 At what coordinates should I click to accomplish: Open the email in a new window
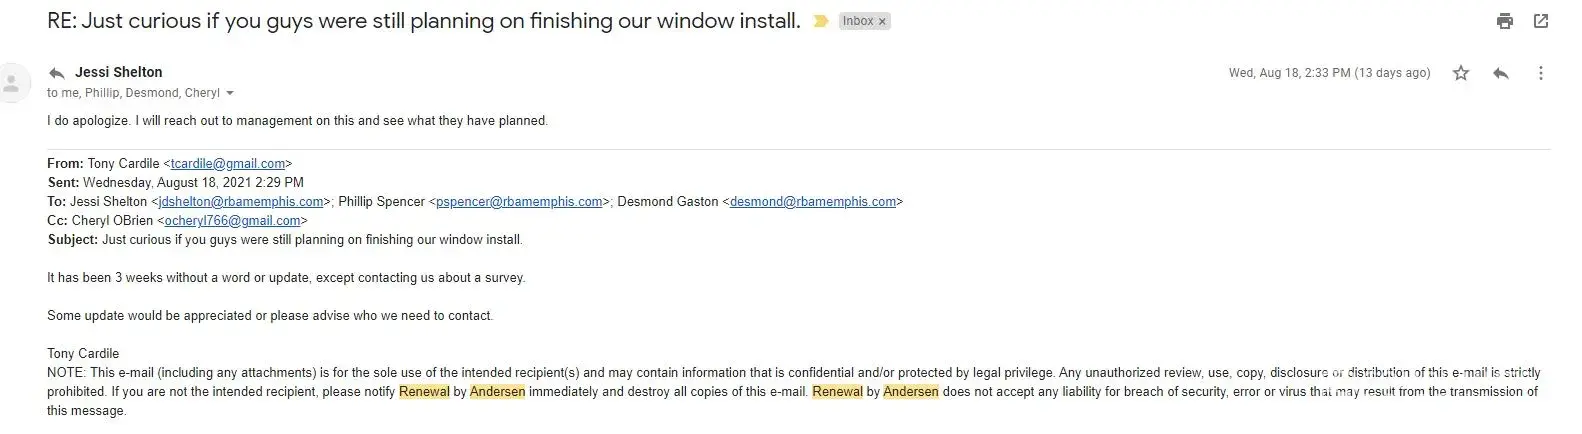pyautogui.click(x=1540, y=21)
